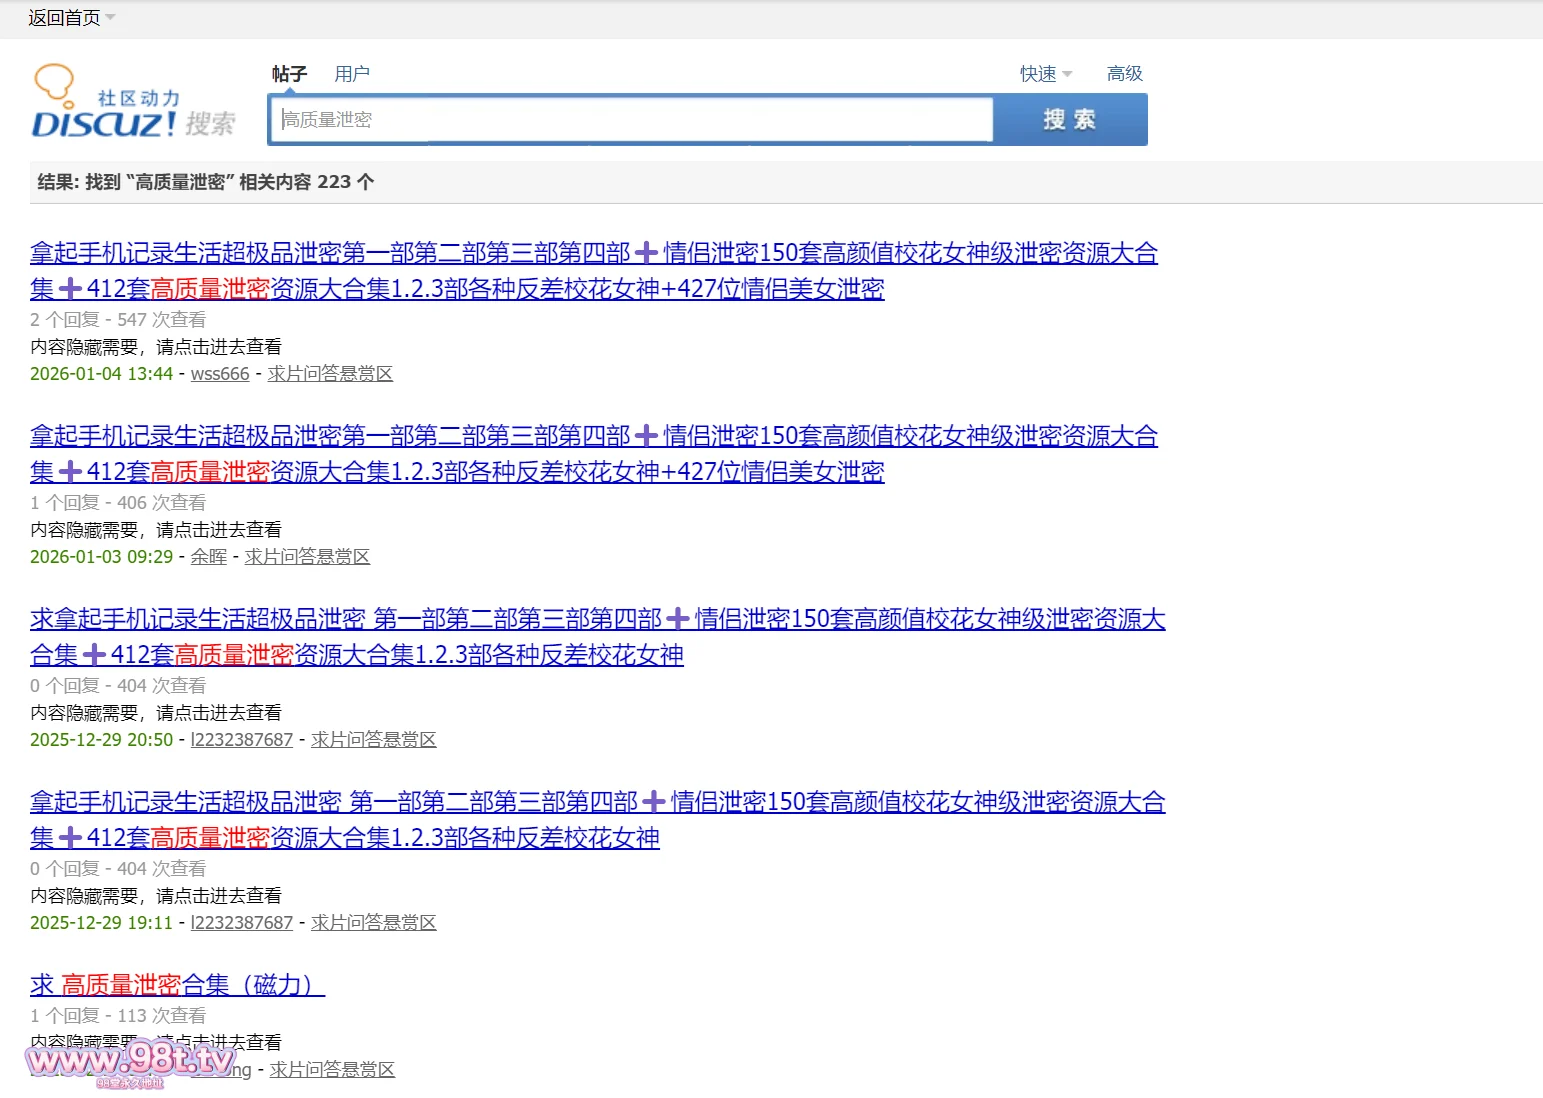The width and height of the screenshot is (1543, 1098).
Task: Open the 高级 advanced search link
Action: tap(1124, 74)
